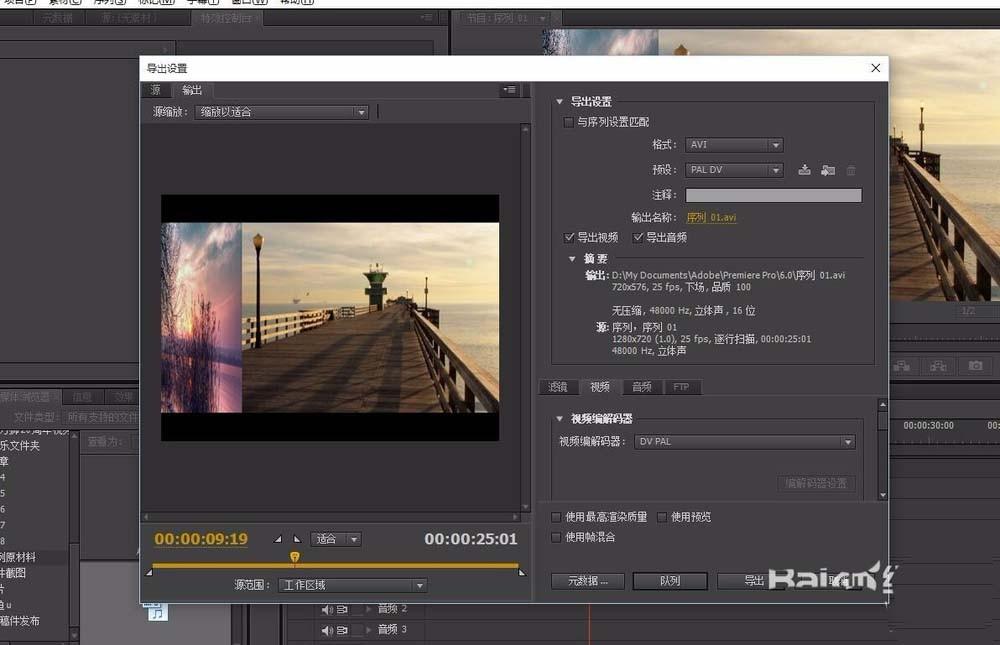Click the 00:00:09:19 timecode field
The height and width of the screenshot is (645, 1000).
click(x=199, y=538)
